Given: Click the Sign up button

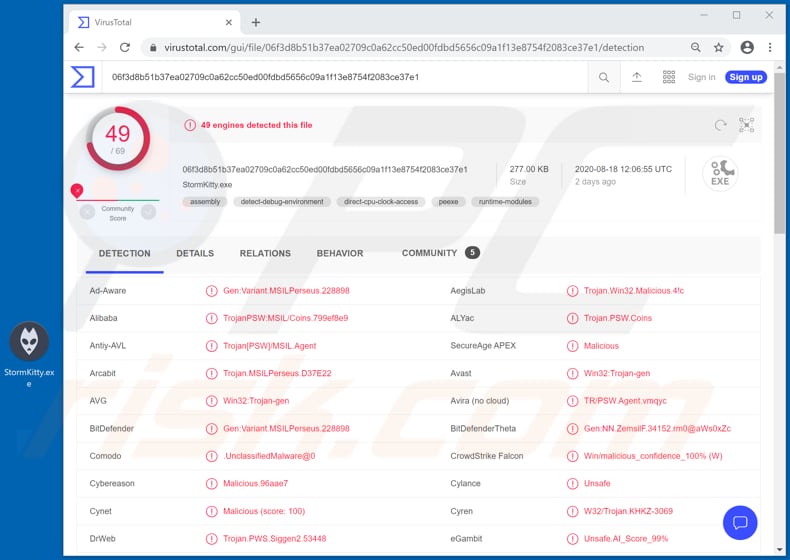Looking at the screenshot, I should coord(745,77).
